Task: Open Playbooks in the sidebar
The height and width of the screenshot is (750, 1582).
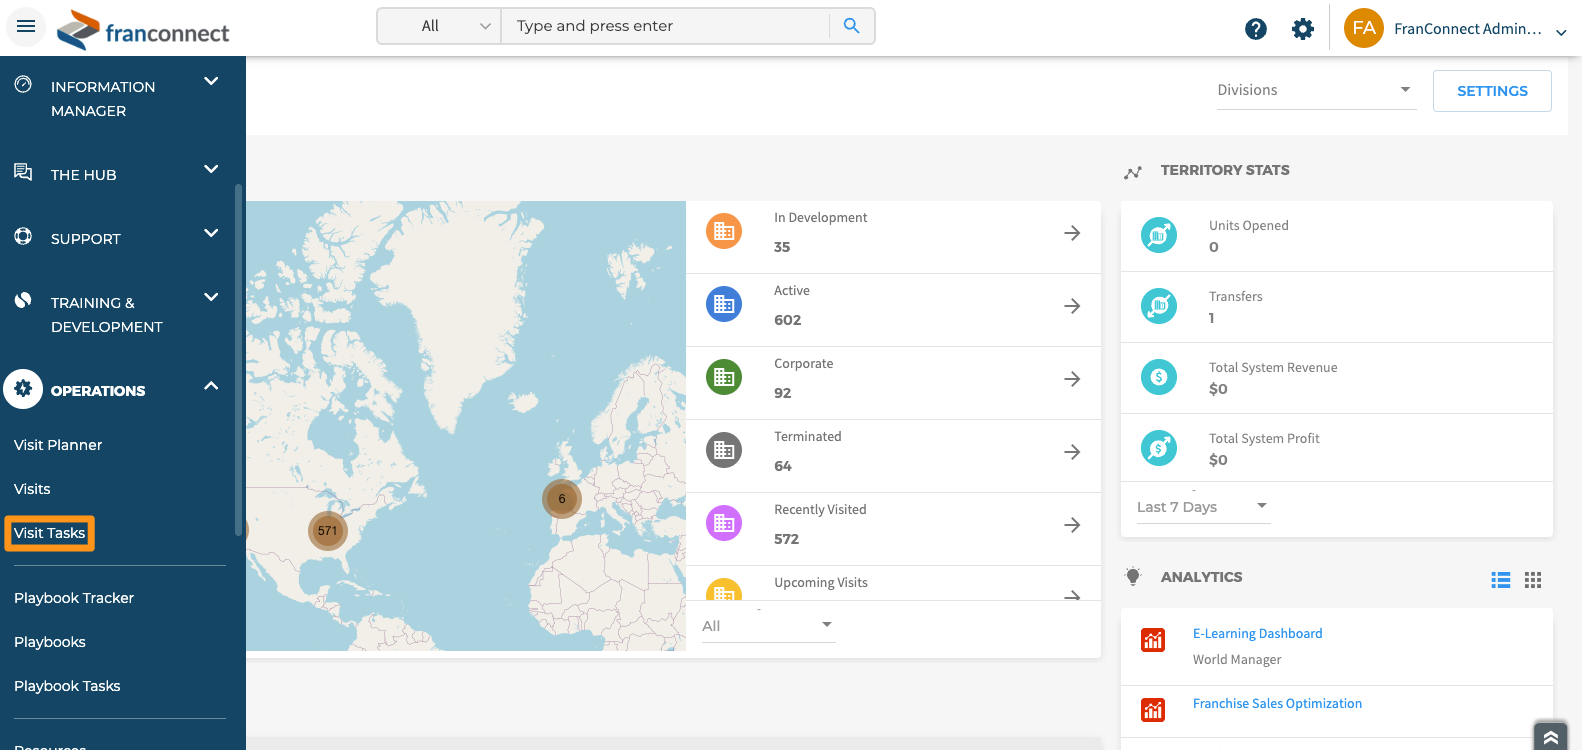Action: [50, 642]
